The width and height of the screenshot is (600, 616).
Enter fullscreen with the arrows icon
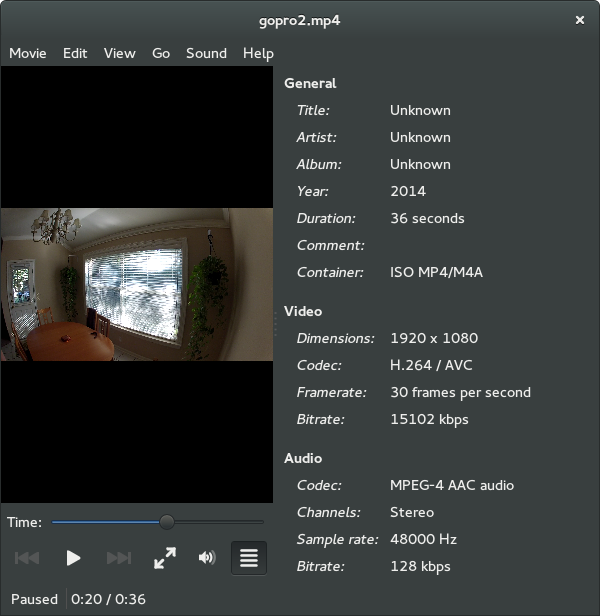tap(165, 558)
